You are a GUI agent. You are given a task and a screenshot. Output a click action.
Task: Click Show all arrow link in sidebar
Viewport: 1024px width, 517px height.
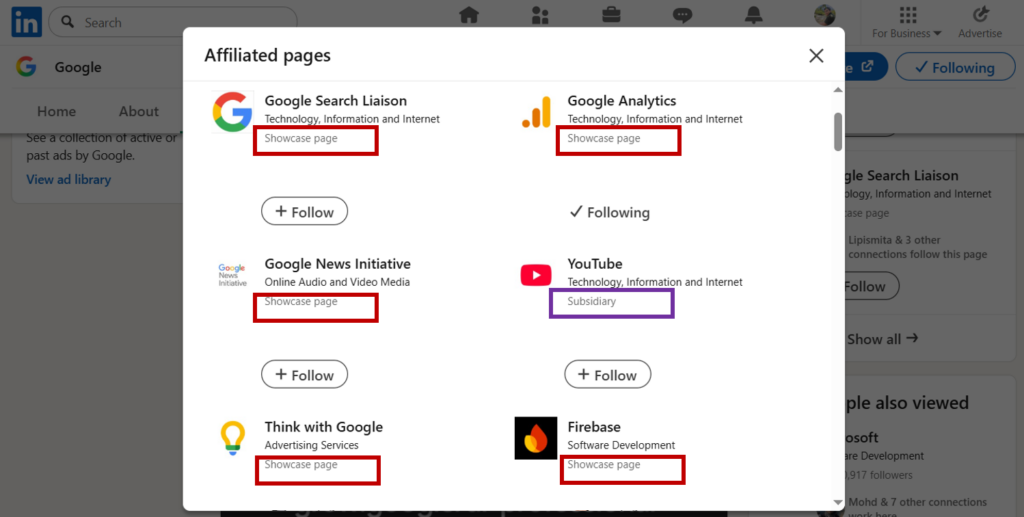click(x=882, y=339)
